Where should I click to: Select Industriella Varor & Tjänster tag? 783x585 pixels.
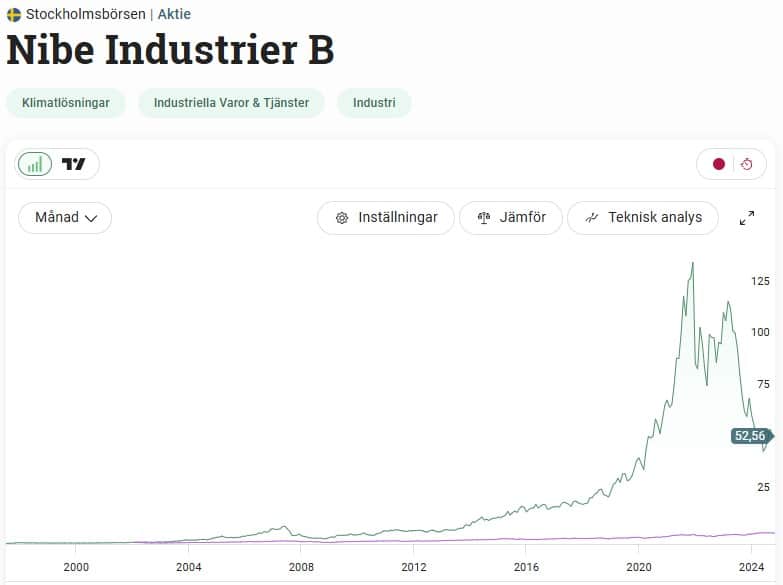click(x=231, y=103)
